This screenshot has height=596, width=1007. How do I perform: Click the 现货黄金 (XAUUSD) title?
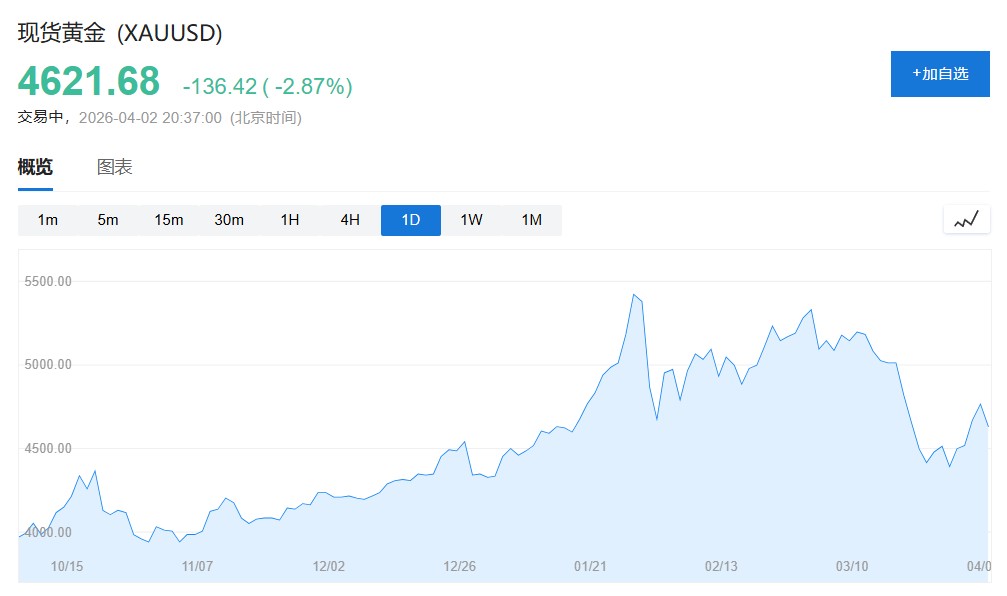click(x=120, y=33)
